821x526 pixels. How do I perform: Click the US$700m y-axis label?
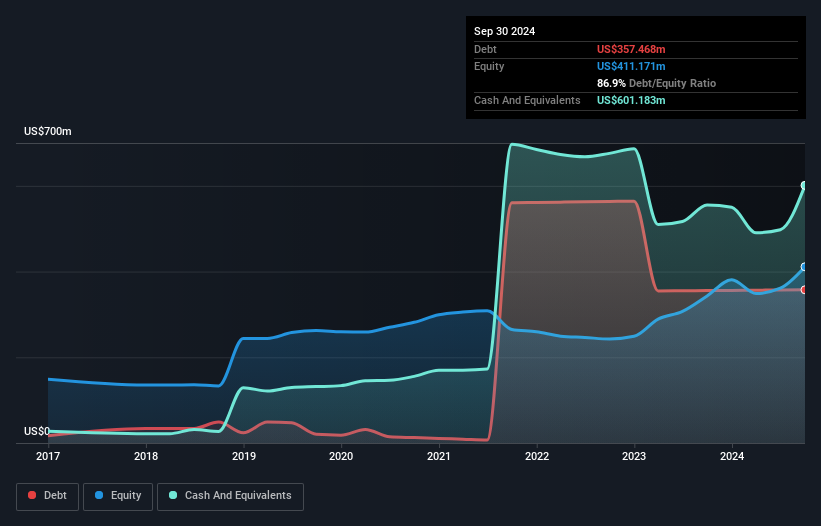[x=48, y=131]
